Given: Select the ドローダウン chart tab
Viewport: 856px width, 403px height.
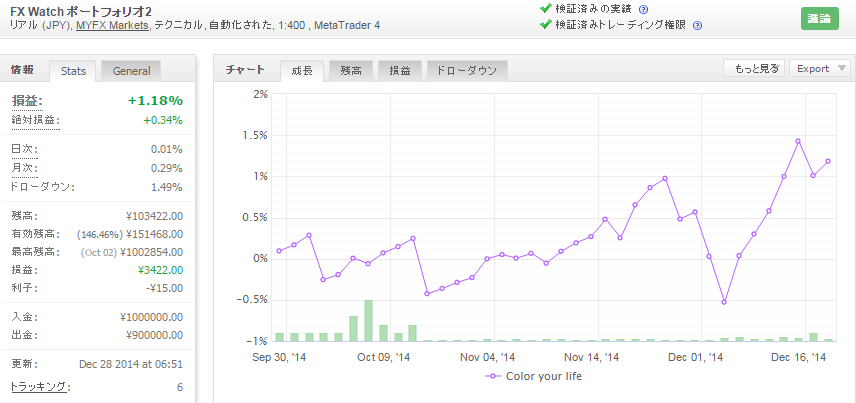Looking at the screenshot, I should 467,70.
